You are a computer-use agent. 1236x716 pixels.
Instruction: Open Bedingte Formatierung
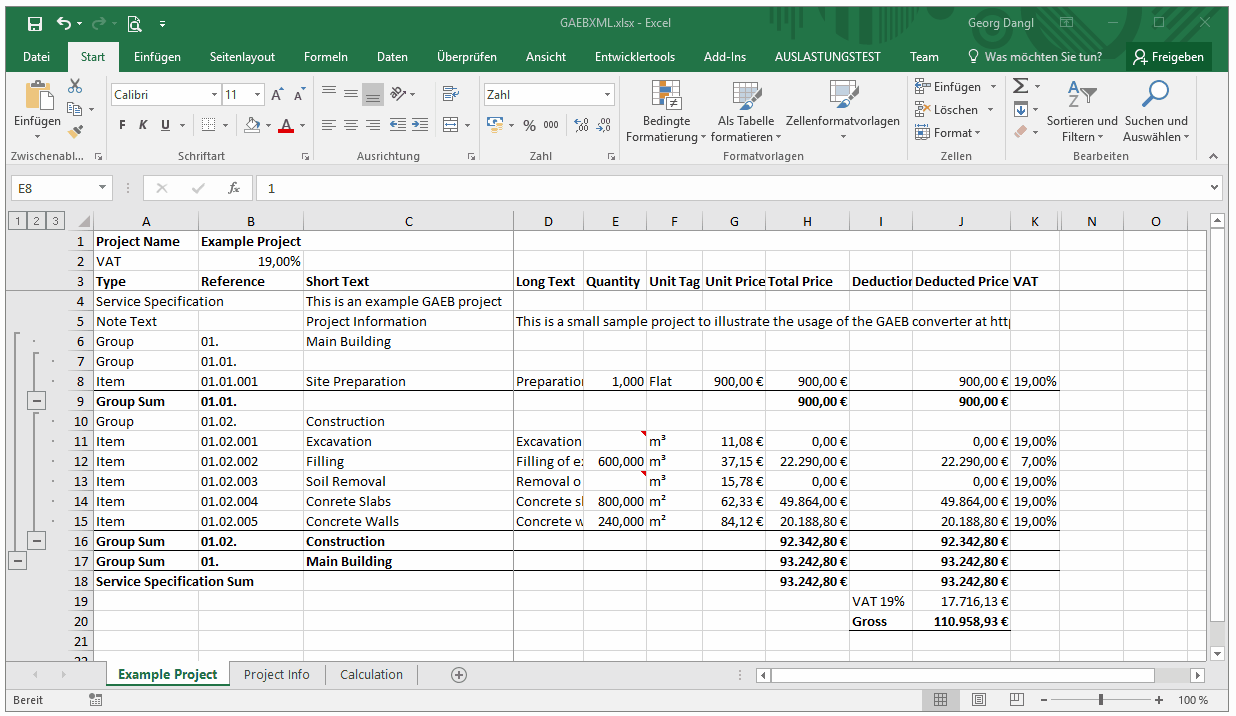tap(666, 111)
